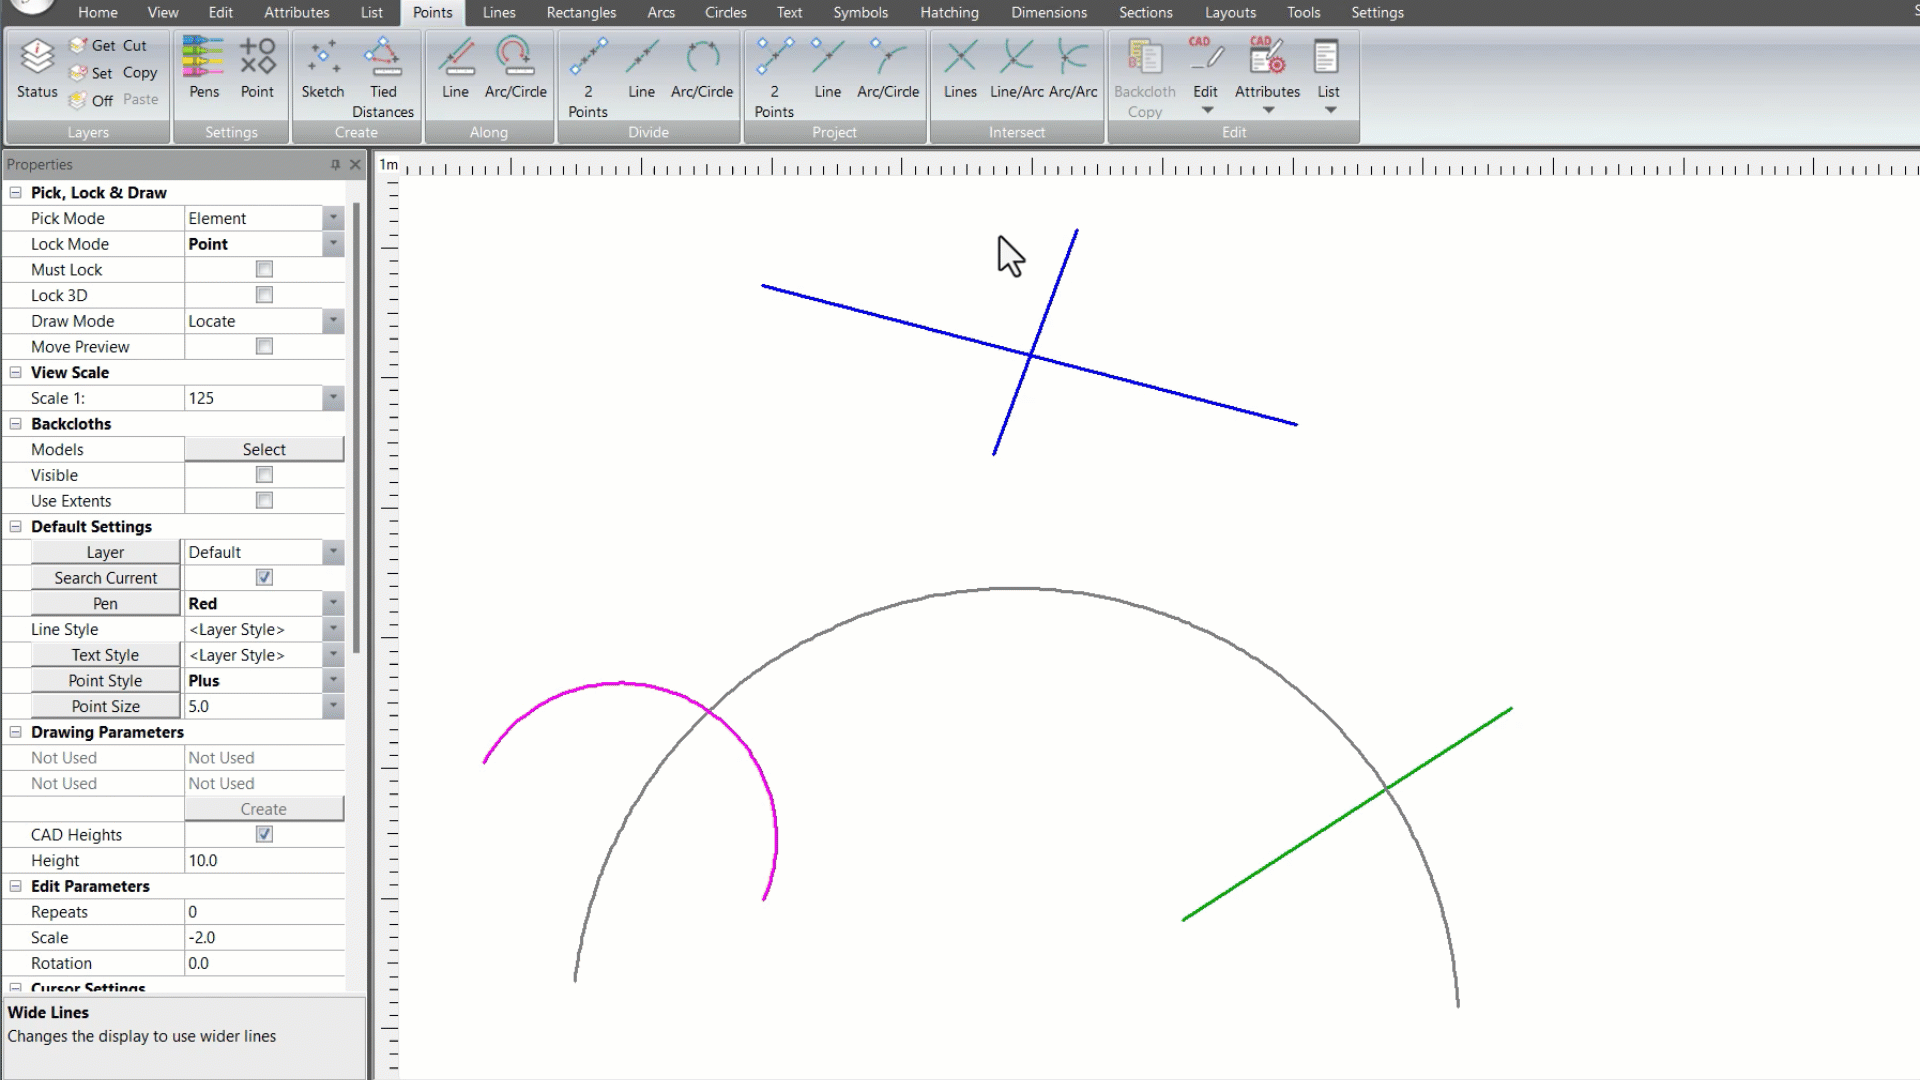This screenshot has width=1920, height=1080.
Task: Uncheck the CAD Heights checkbox
Action: click(264, 834)
